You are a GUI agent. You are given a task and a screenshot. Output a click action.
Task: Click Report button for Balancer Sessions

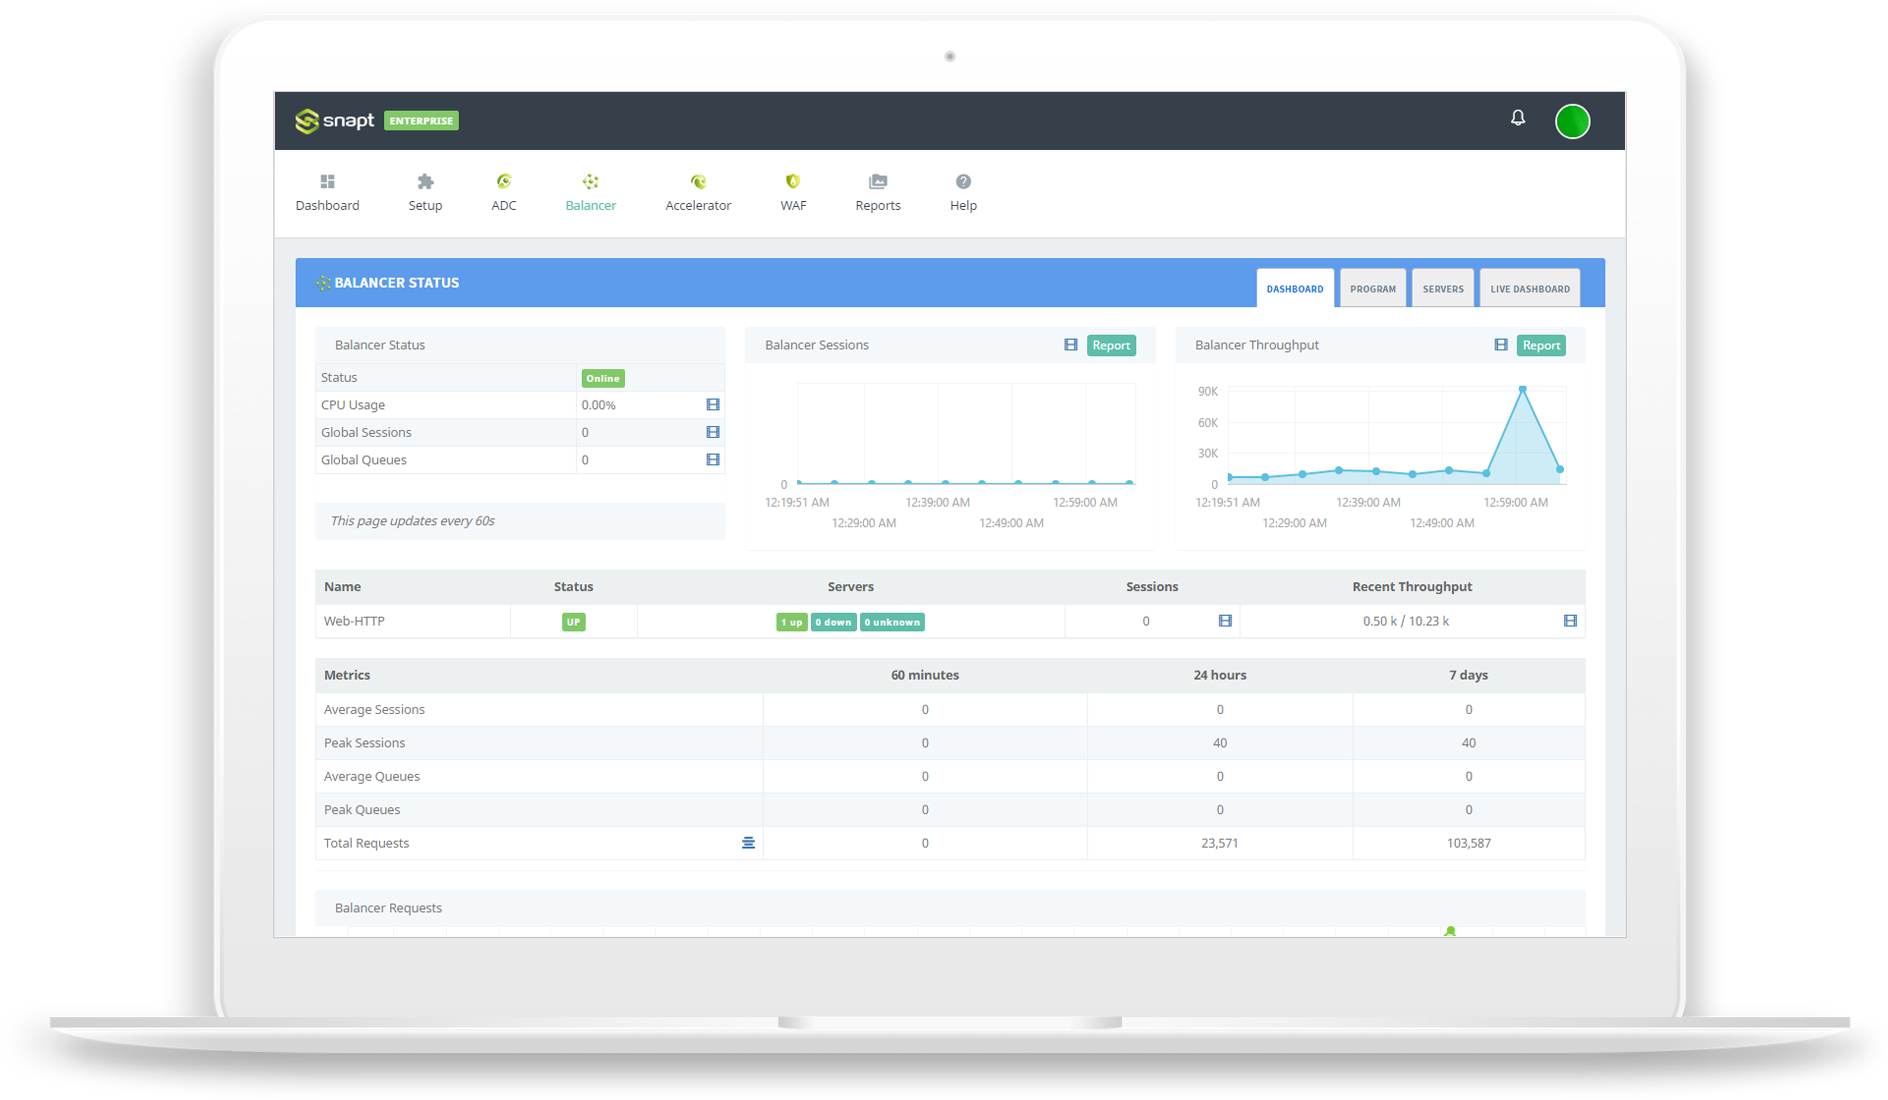(x=1111, y=345)
